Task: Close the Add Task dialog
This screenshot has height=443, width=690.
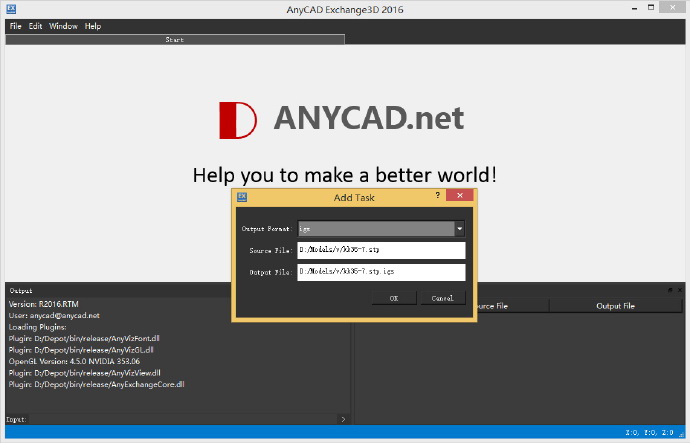Action: pyautogui.click(x=460, y=195)
